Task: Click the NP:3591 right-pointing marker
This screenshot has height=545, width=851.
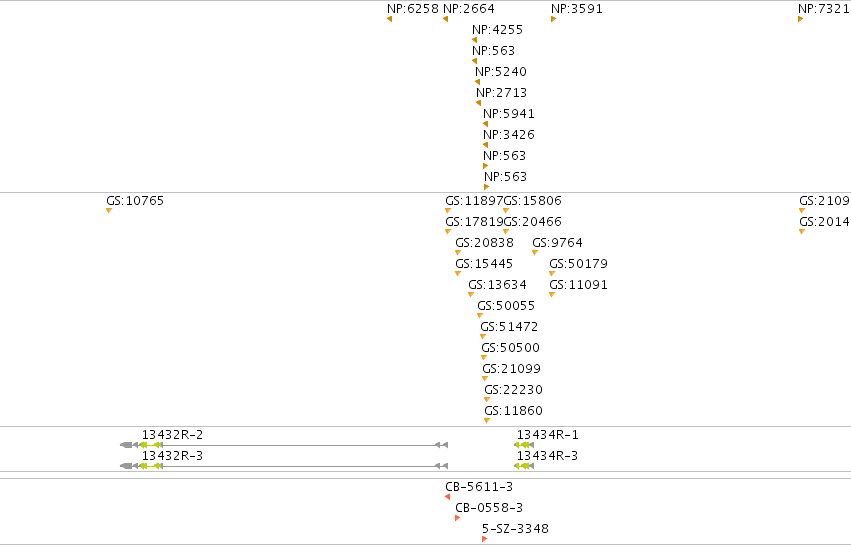Action: point(554,19)
